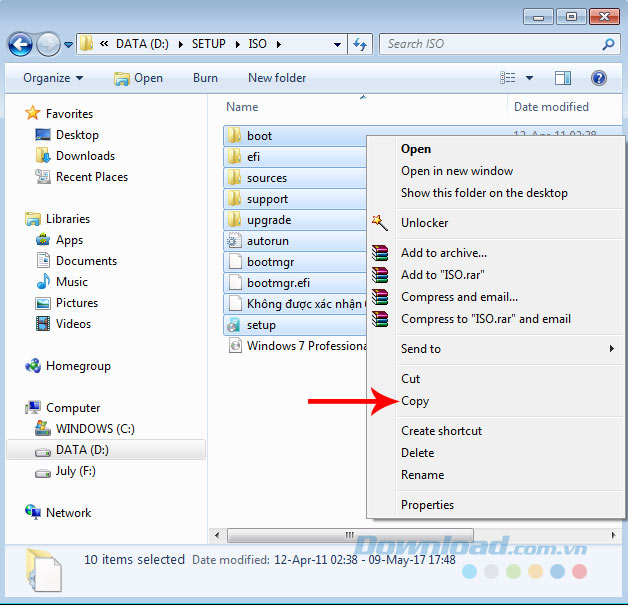Viewport: 628px width, 605px height.
Task: Open Desktop under Favorites
Action: 67,135
